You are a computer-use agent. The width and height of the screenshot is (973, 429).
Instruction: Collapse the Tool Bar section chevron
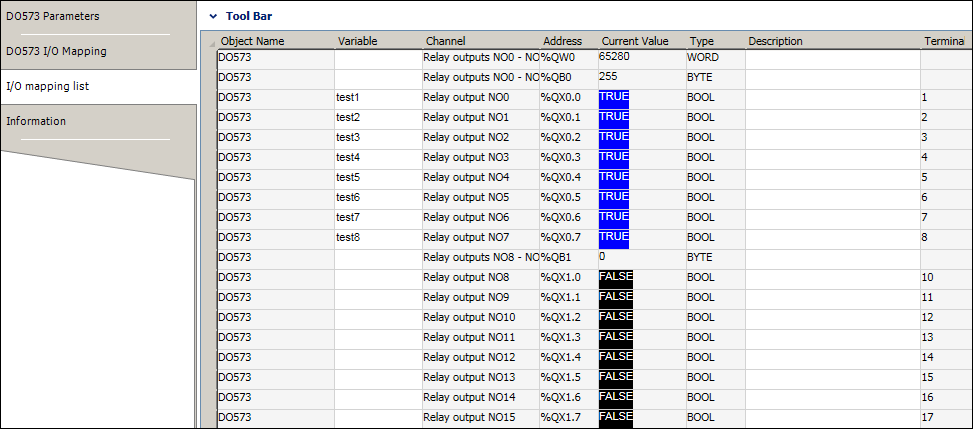pos(211,17)
